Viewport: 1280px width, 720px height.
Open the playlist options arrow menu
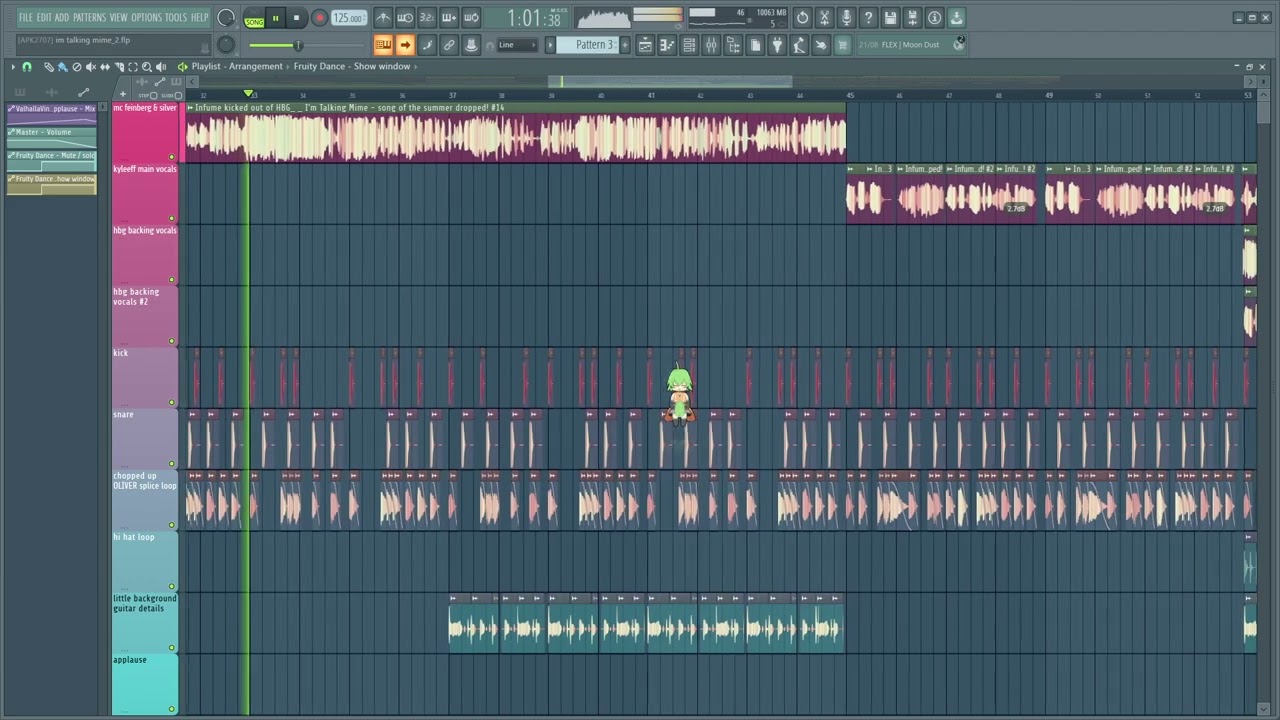point(13,67)
